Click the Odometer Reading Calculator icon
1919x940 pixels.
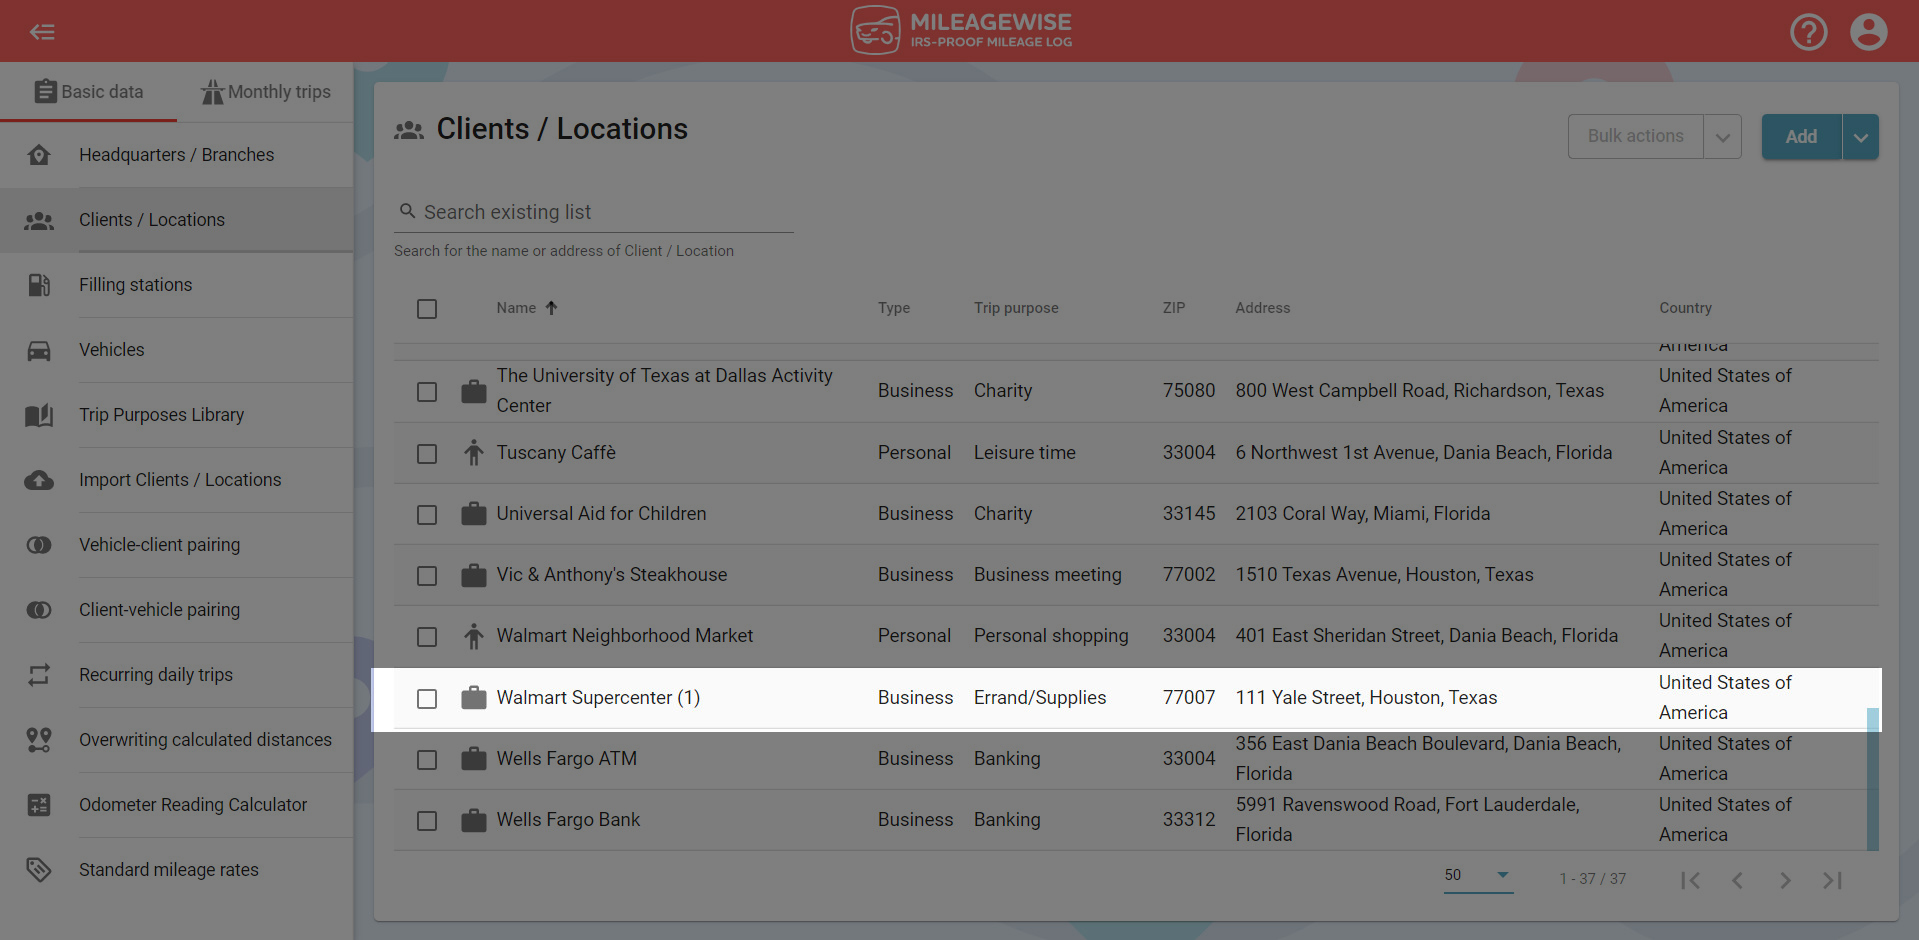[x=39, y=805]
